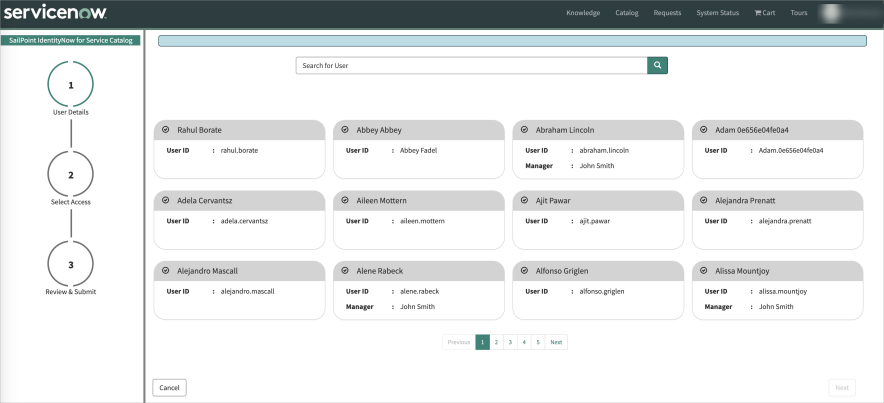Go to pagination page 4
Image resolution: width=884 pixels, height=403 pixels.
tap(524, 342)
